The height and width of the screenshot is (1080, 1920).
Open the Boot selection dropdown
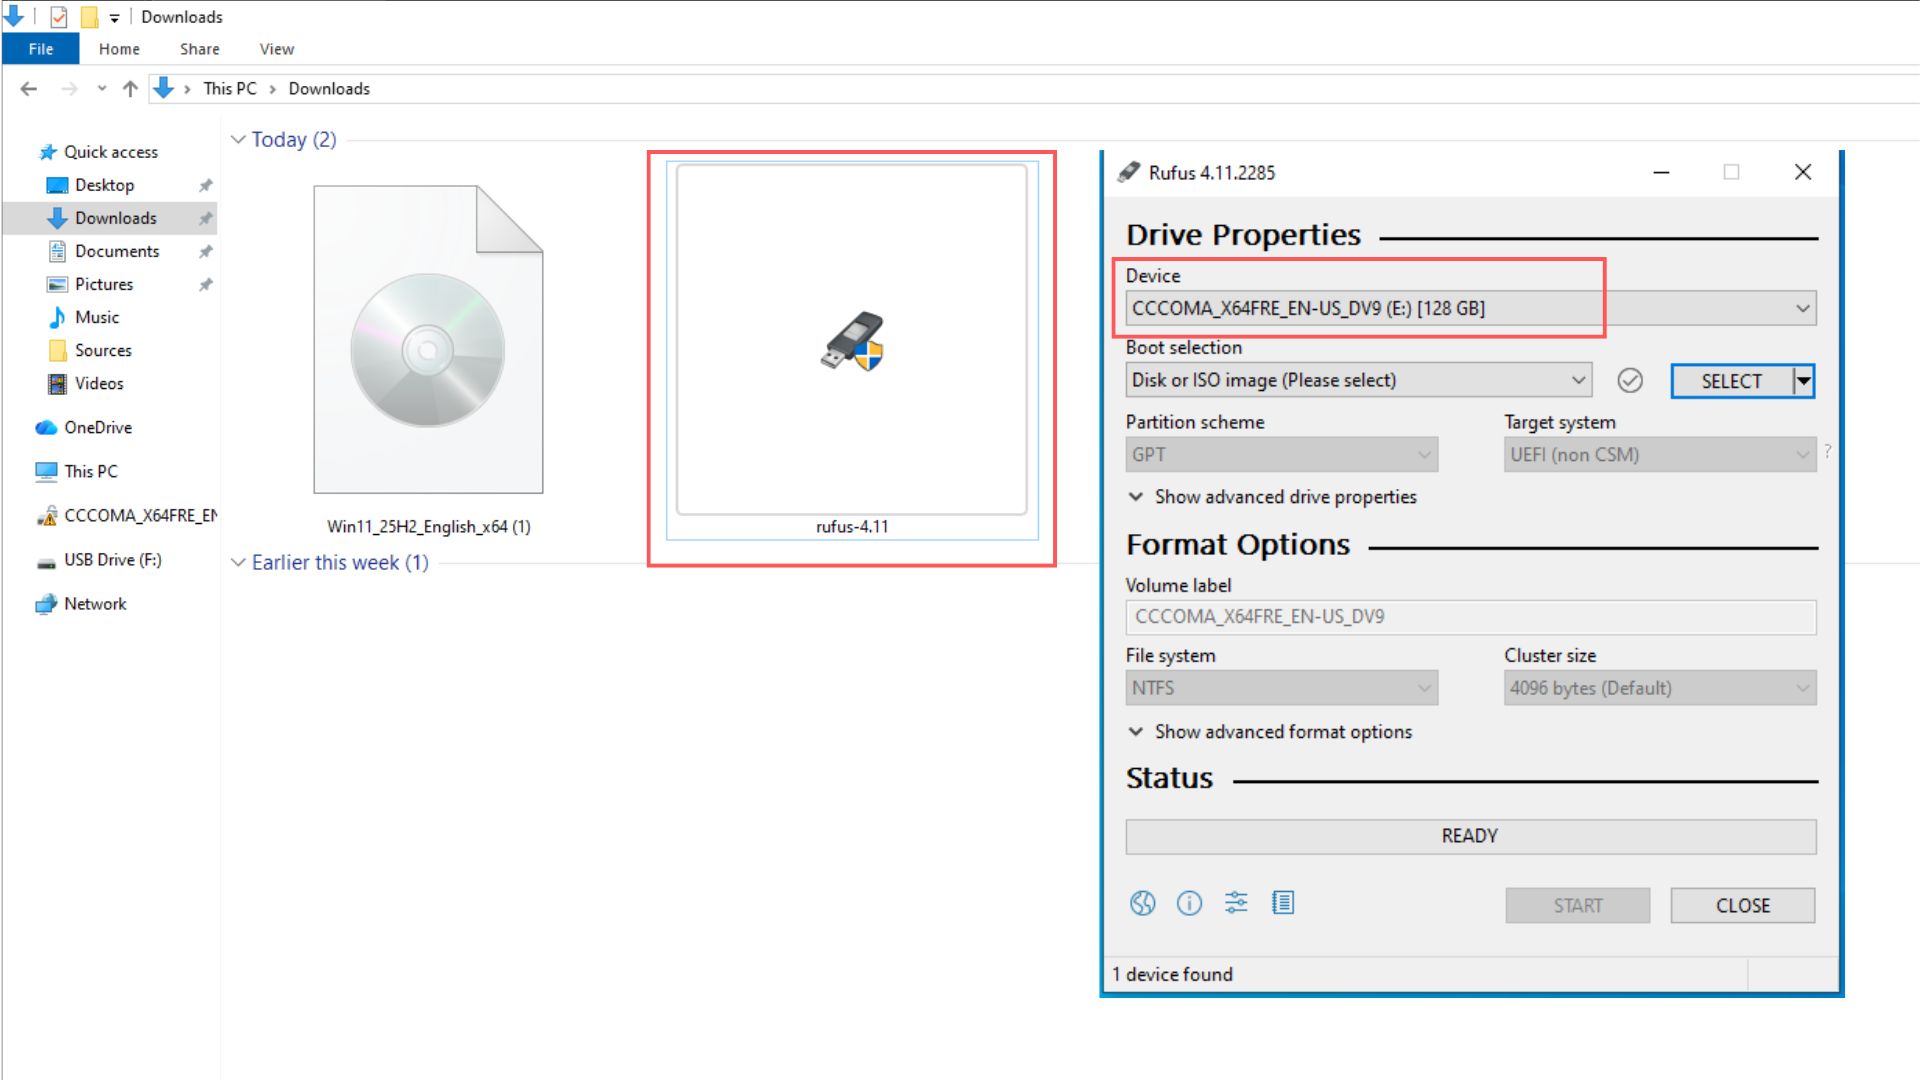coord(1578,380)
